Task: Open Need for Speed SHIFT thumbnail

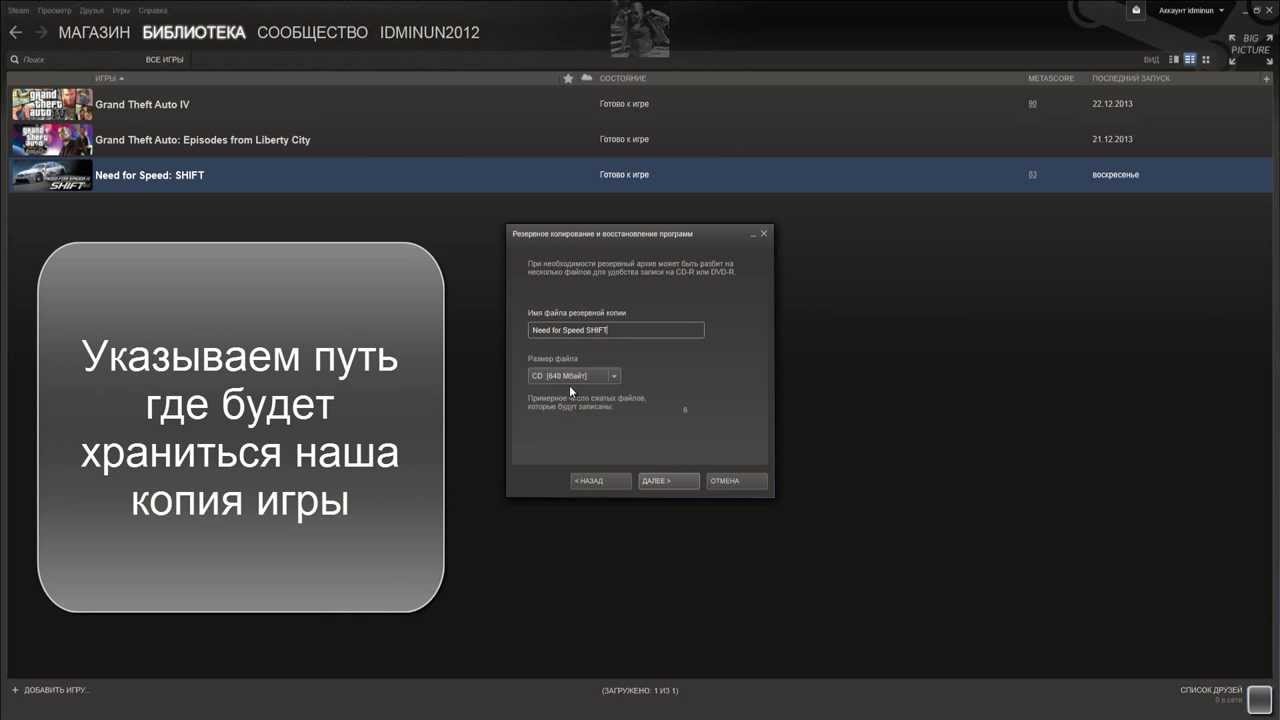Action: pyautogui.click(x=52, y=175)
